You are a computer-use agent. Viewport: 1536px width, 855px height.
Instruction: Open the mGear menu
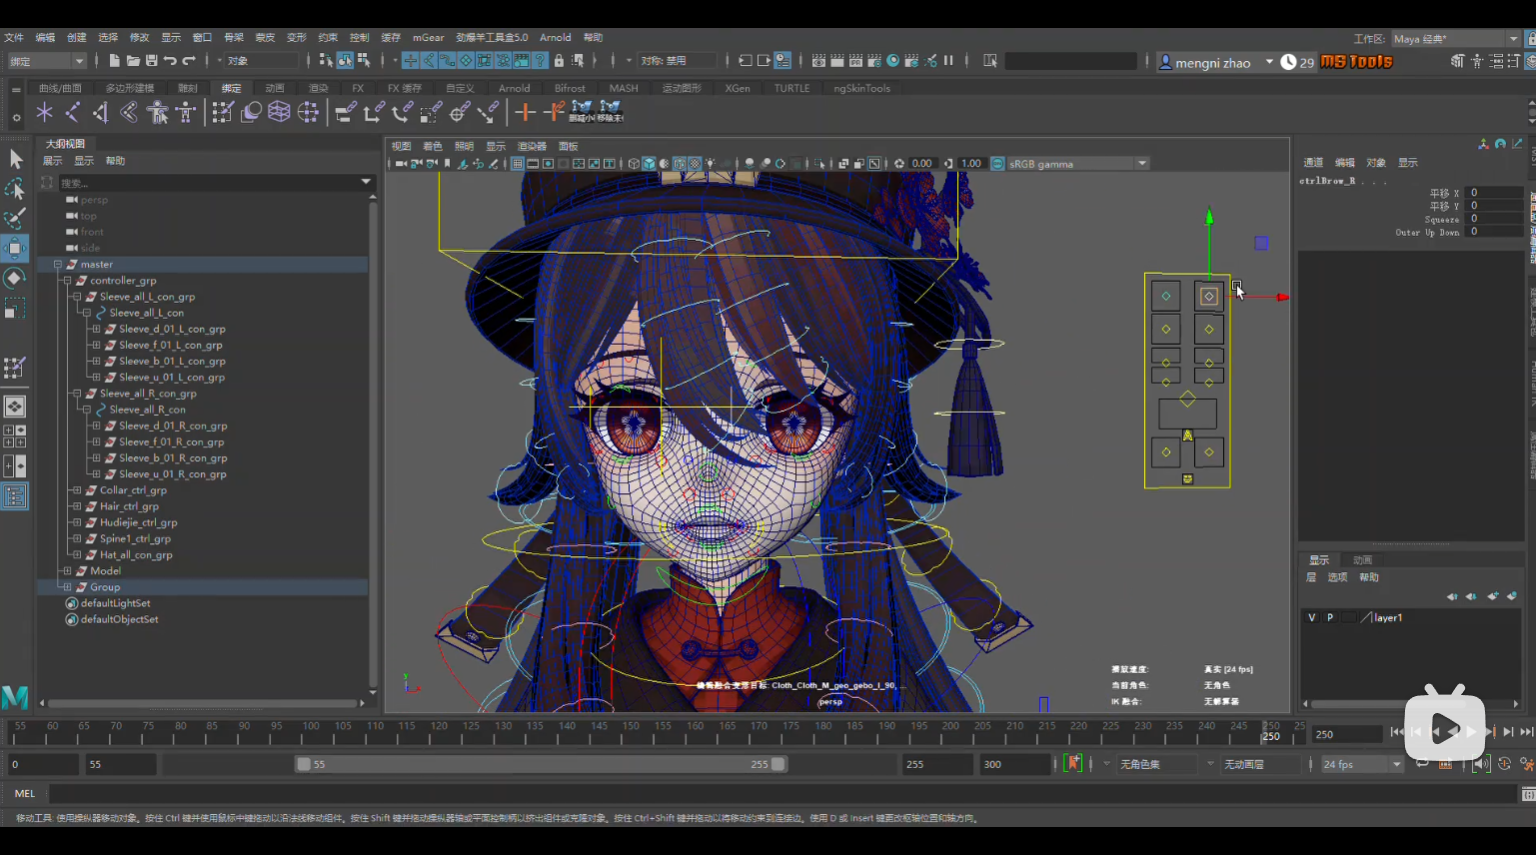[428, 38]
